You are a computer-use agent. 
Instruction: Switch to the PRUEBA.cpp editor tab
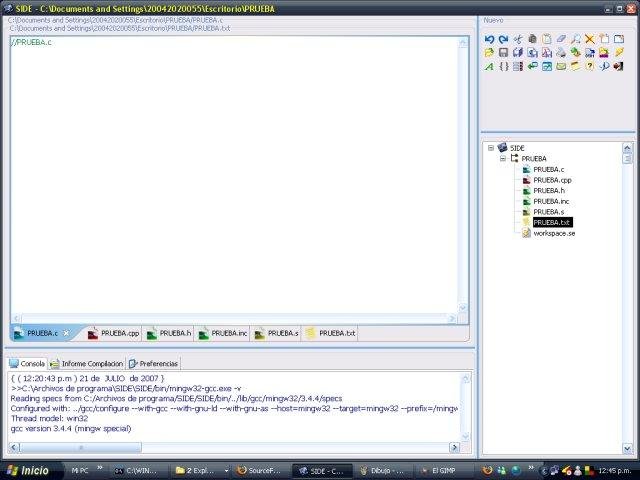(x=113, y=333)
